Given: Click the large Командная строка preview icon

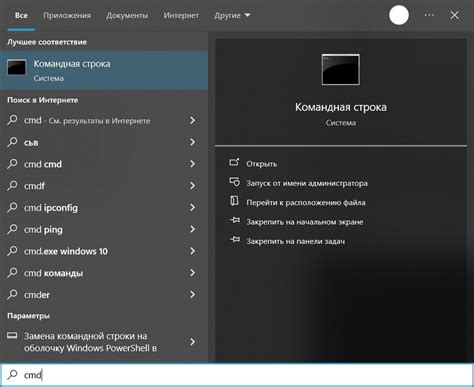Looking at the screenshot, I should coord(341,70).
